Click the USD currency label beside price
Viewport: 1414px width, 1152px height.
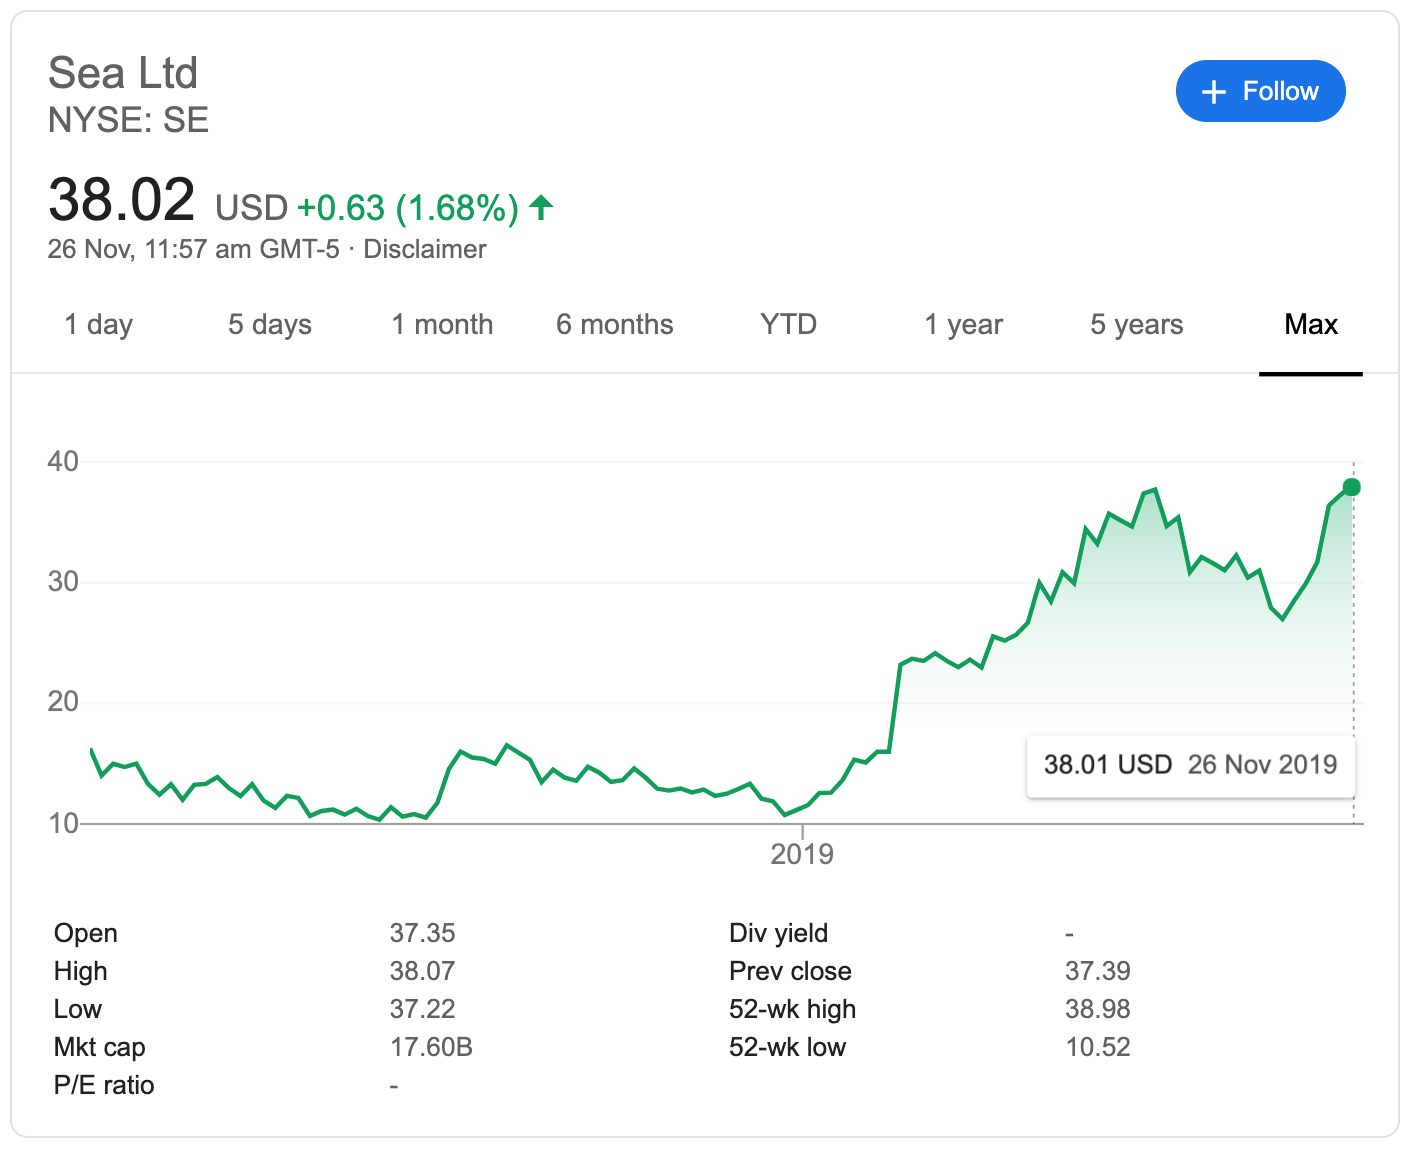pyautogui.click(x=252, y=208)
